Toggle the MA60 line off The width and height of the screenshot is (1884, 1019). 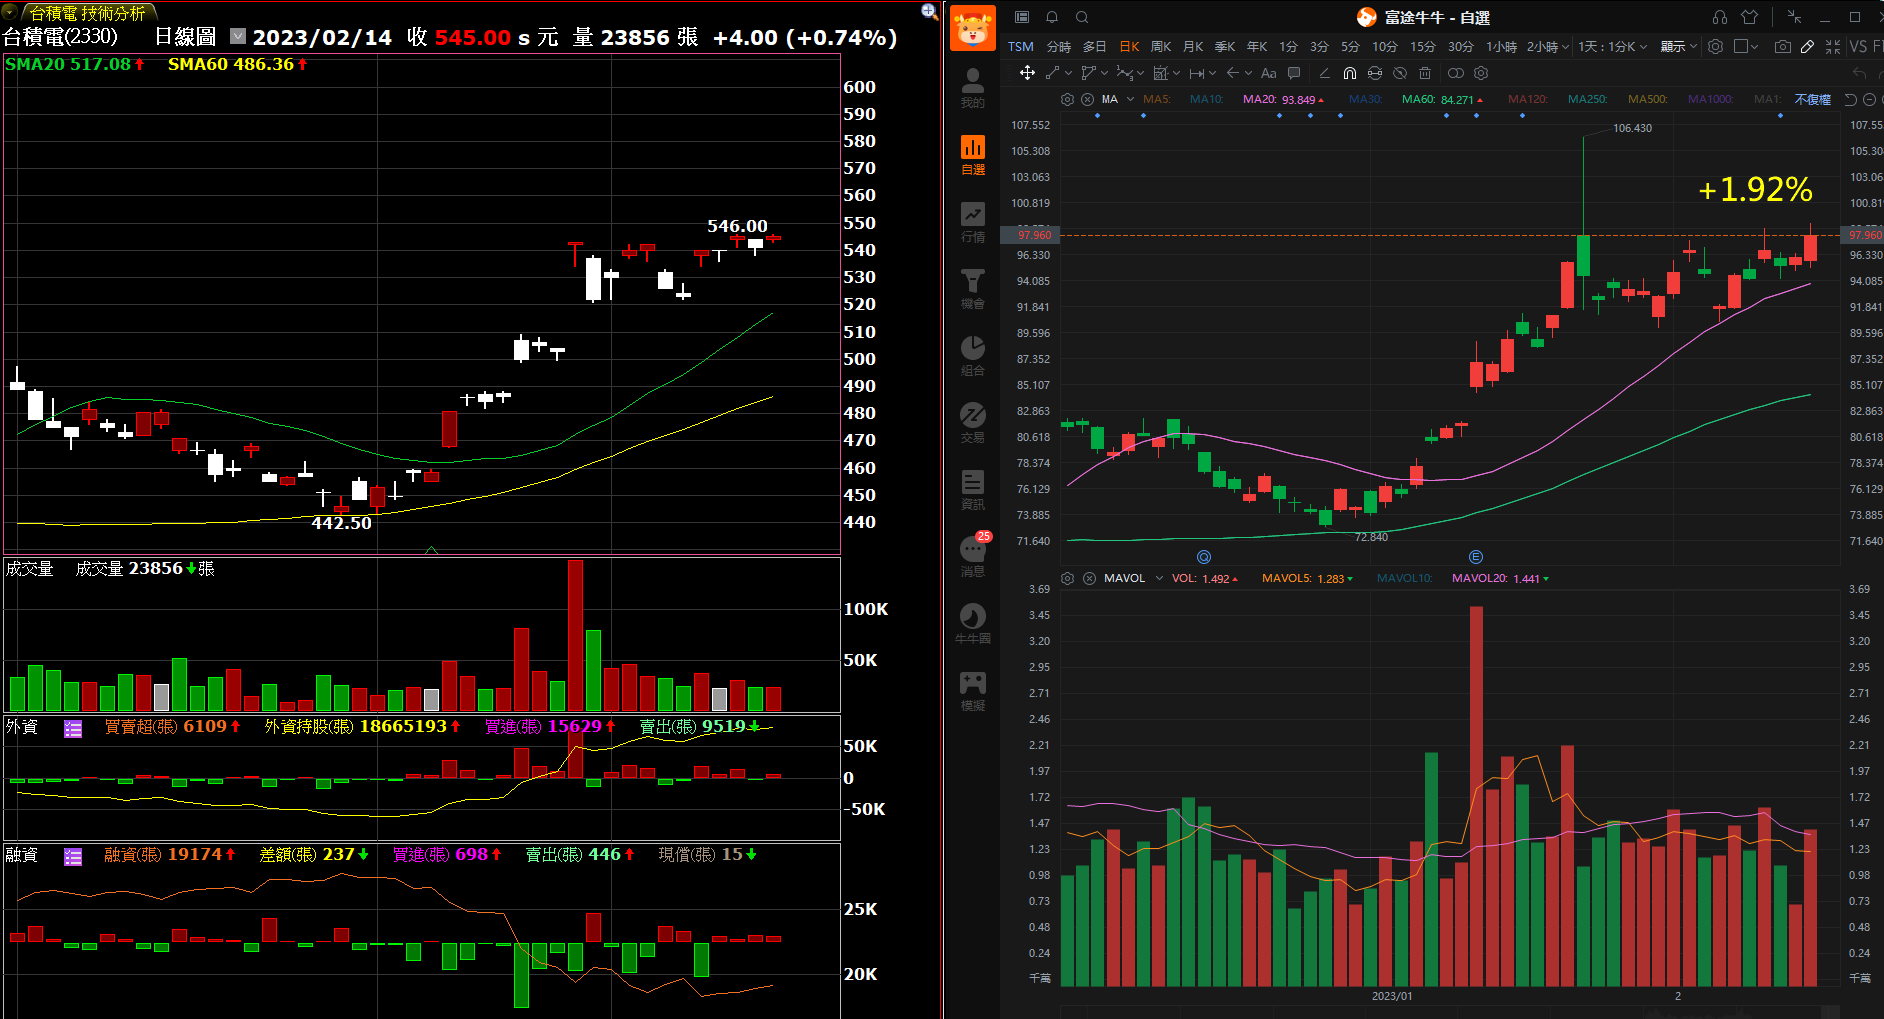tap(1442, 99)
